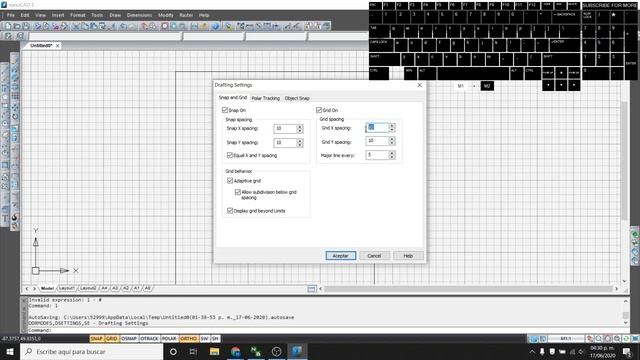Uncheck the Snap On checkbox
Image resolution: width=640 pixels, height=360 pixels.
point(225,110)
